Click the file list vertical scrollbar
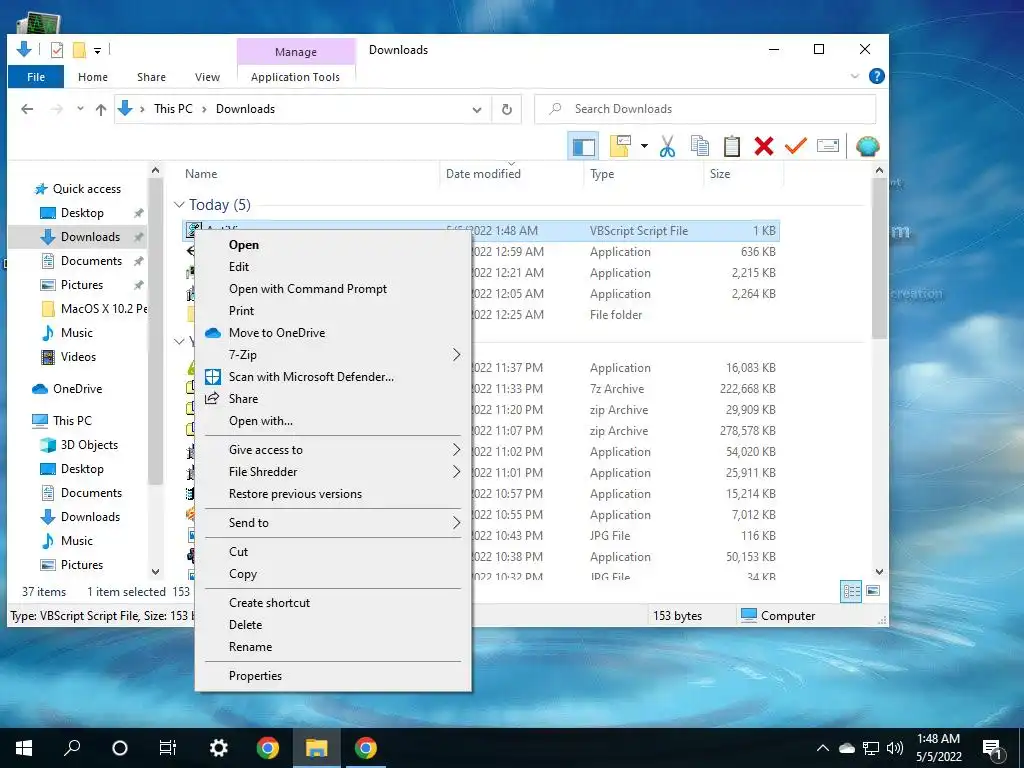Screen dimensions: 1024x768 coord(879,259)
